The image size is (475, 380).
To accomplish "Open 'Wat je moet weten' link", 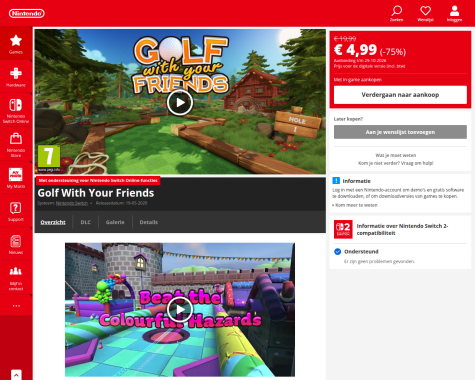I will click(396, 155).
